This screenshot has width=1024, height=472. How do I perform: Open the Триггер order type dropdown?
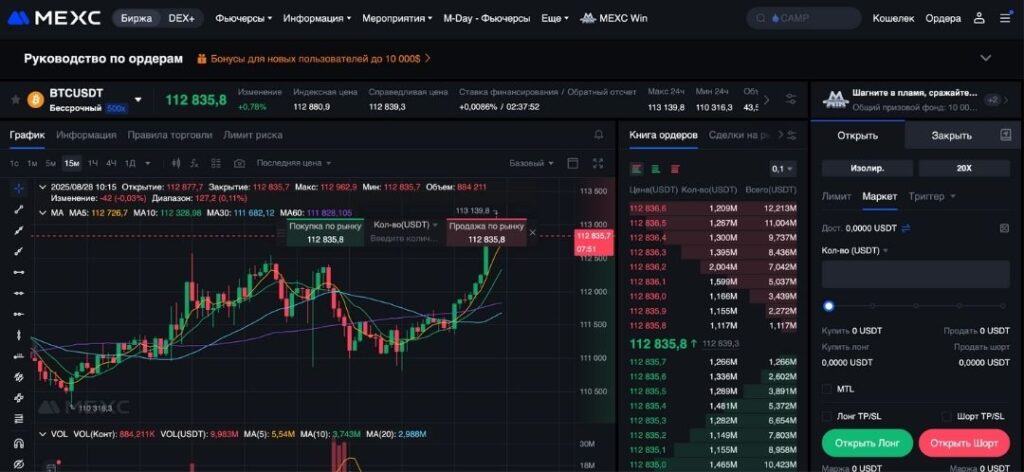(x=931, y=196)
